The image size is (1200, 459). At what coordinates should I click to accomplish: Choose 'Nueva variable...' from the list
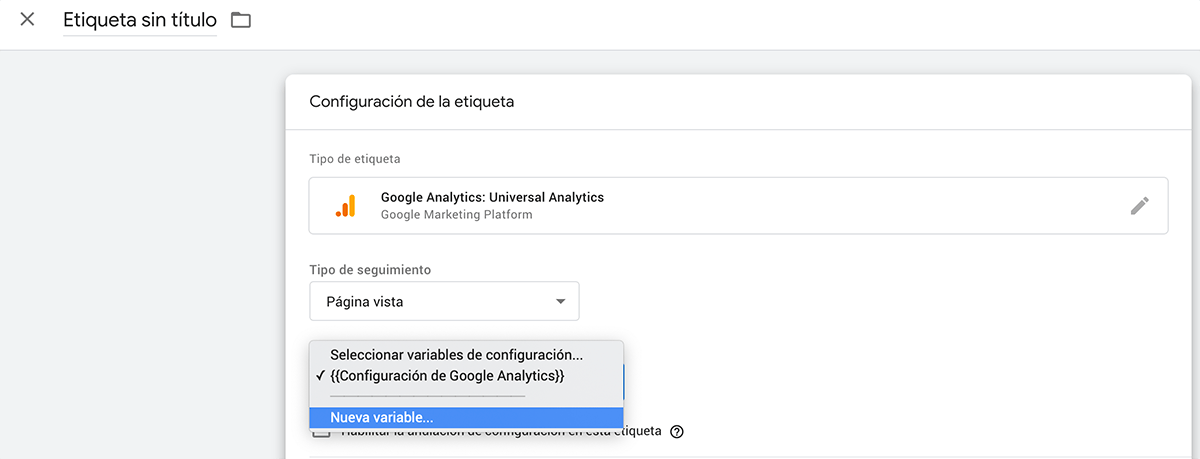click(467, 418)
